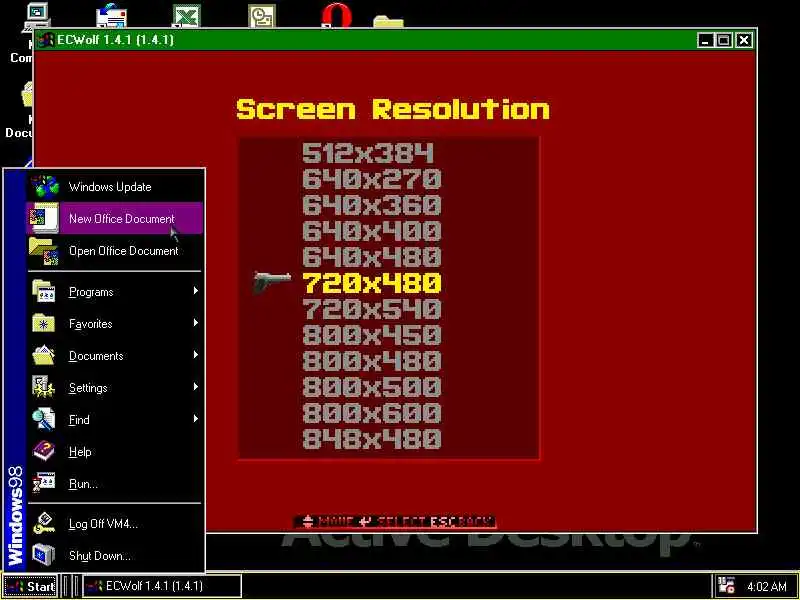The height and width of the screenshot is (600, 800).
Task: Select the 640x400 resolution
Action: 371,231
